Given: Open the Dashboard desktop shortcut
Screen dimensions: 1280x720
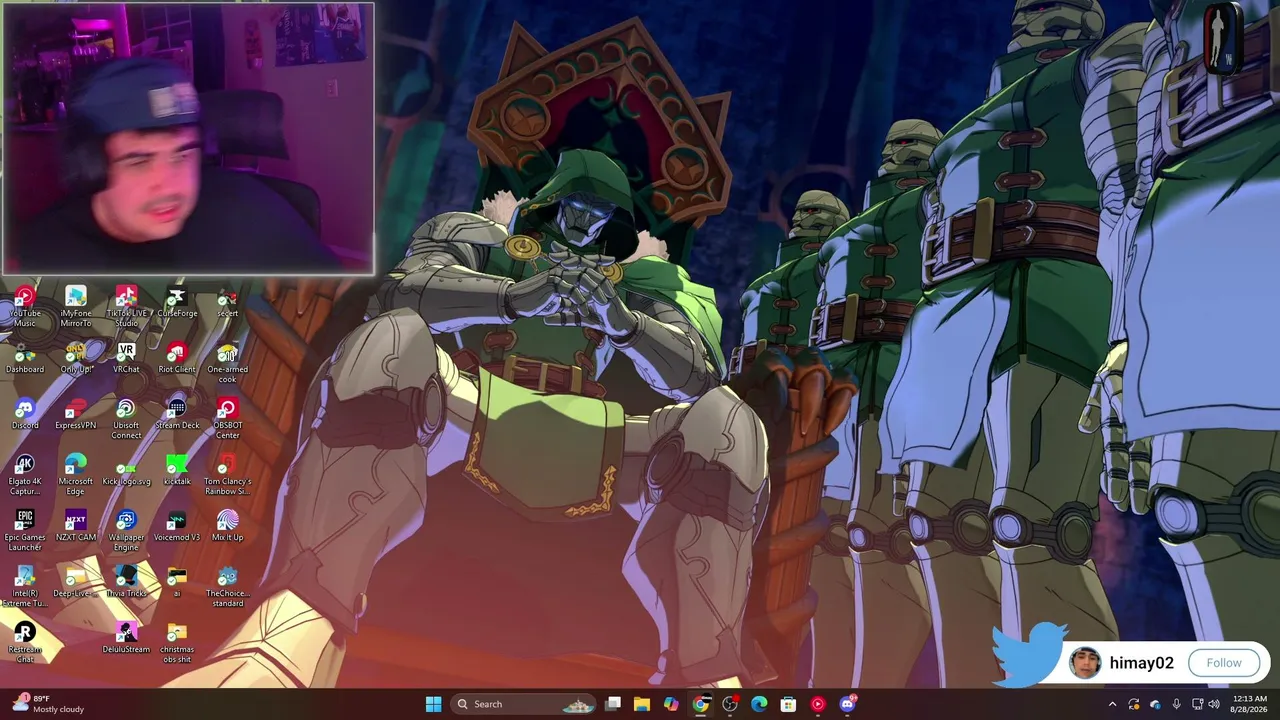Looking at the screenshot, I should point(25,357).
